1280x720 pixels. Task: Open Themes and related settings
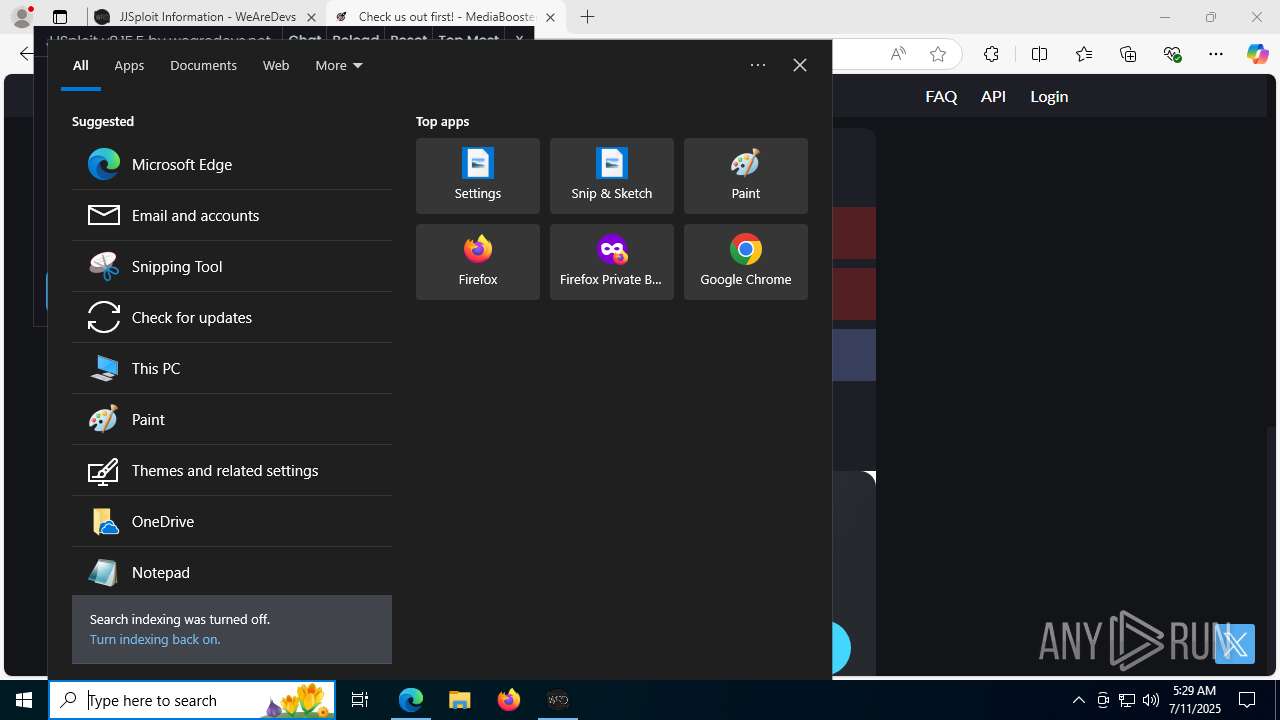231,470
